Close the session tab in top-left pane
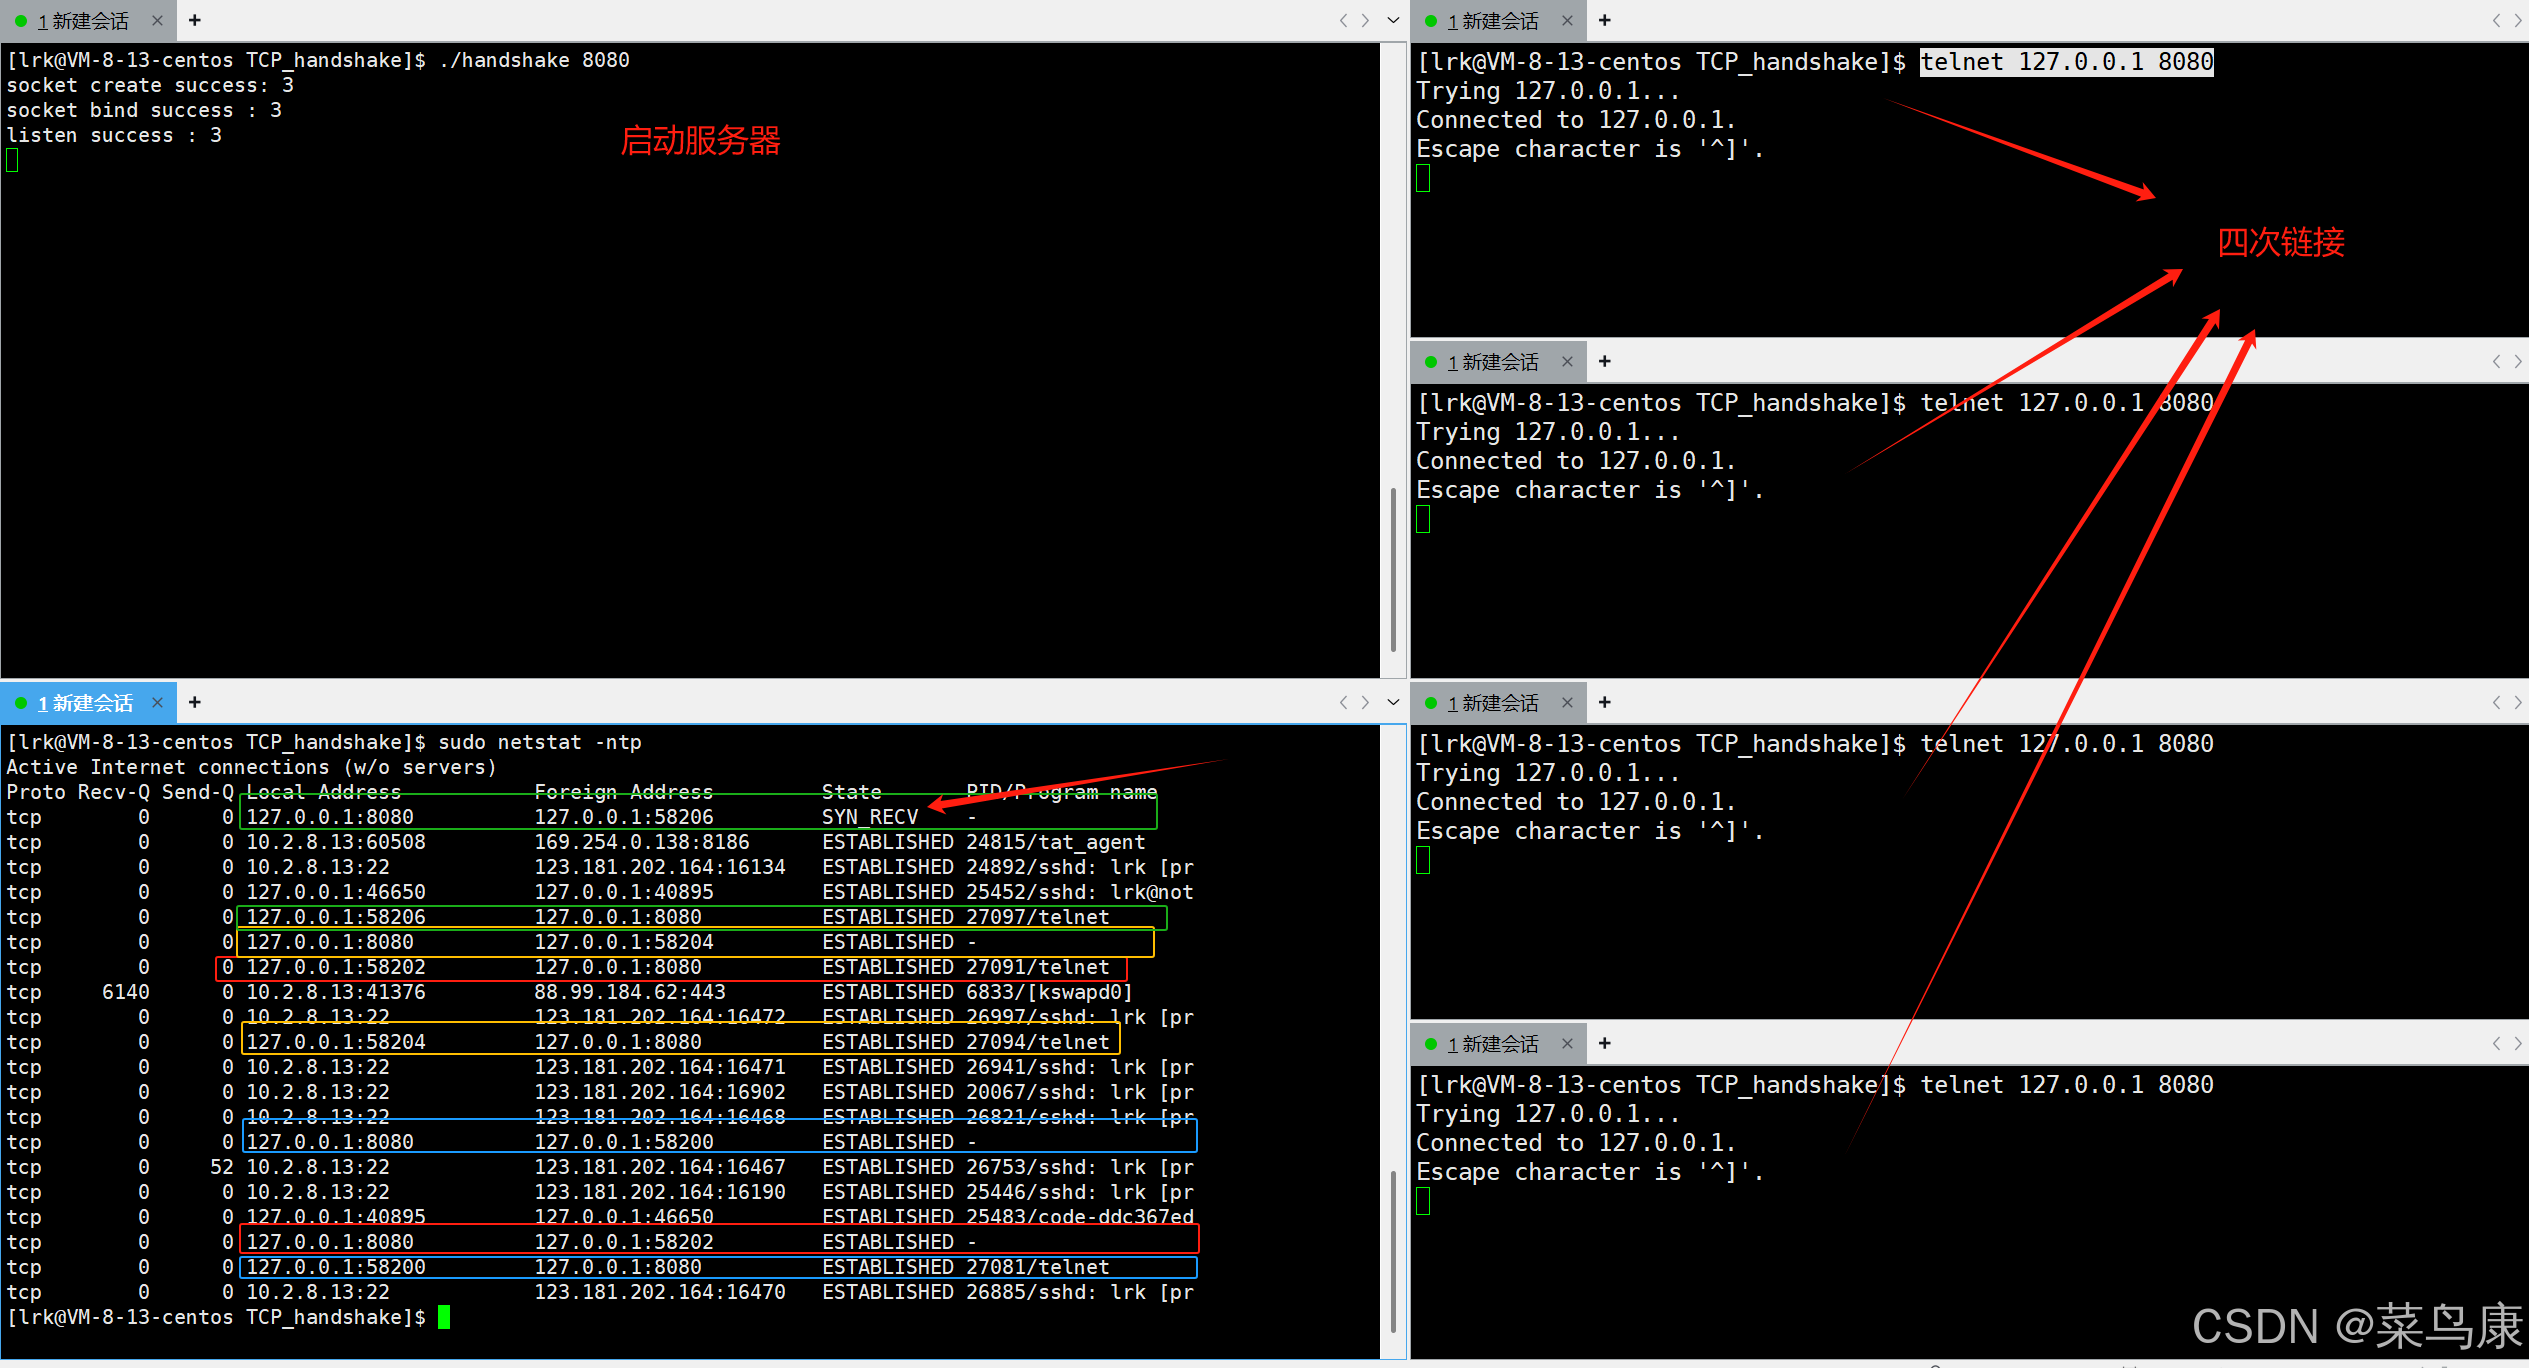The image size is (2529, 1368). click(x=157, y=20)
